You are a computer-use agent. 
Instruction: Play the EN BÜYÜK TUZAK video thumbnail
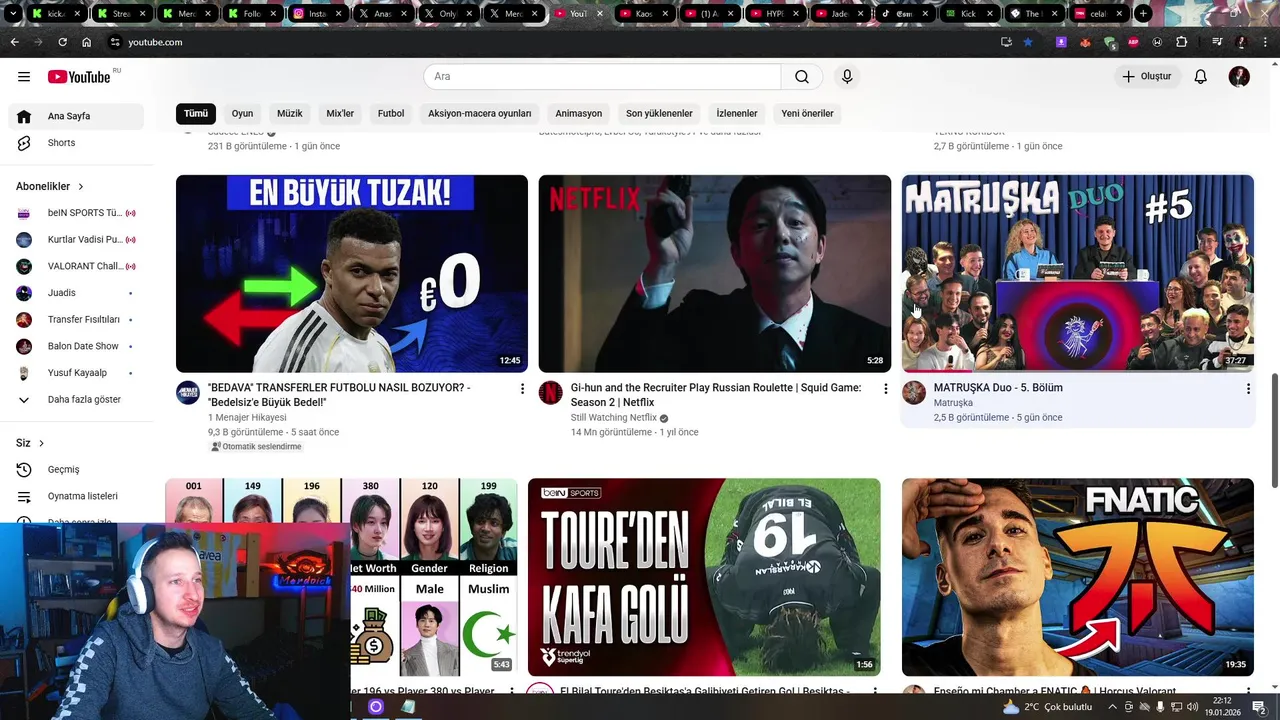point(352,273)
